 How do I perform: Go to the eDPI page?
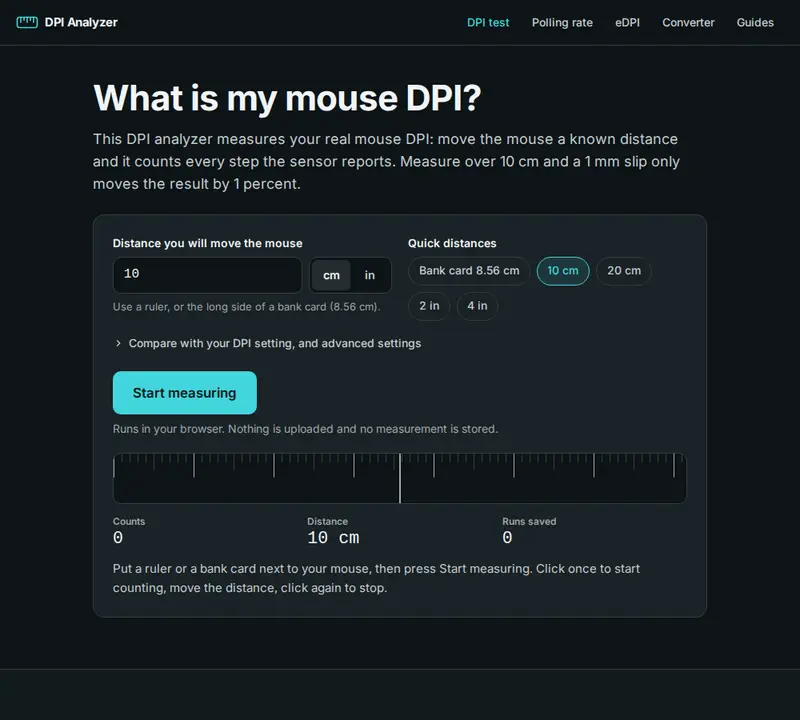coord(627,22)
